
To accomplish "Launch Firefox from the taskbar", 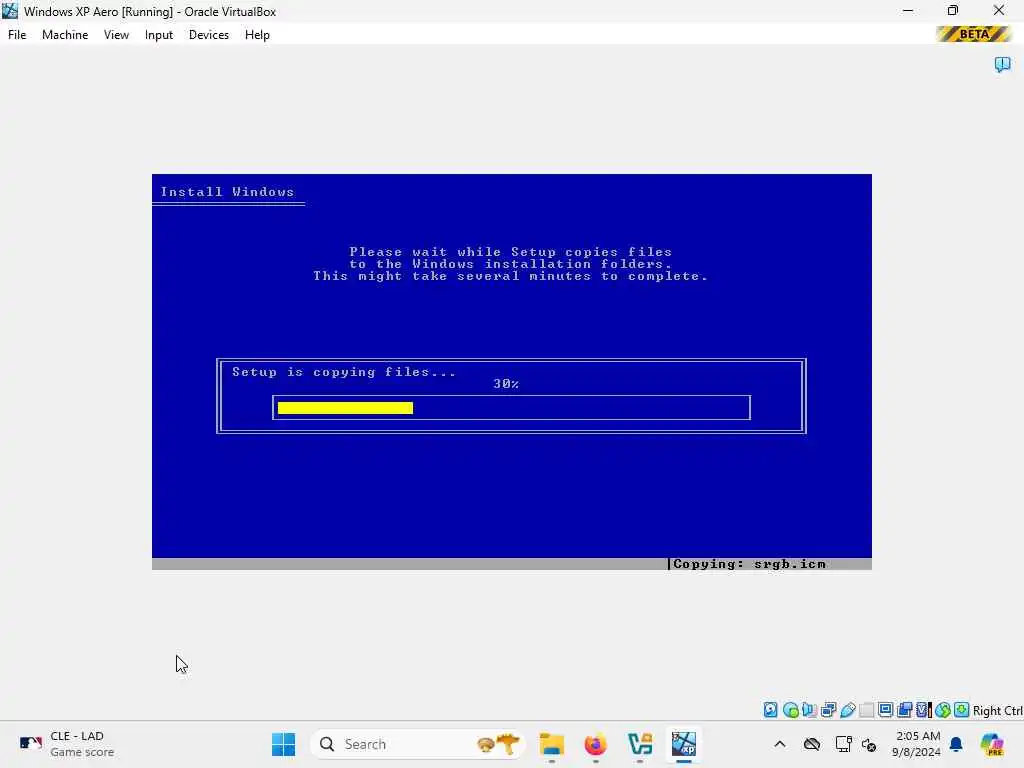I will tap(596, 744).
